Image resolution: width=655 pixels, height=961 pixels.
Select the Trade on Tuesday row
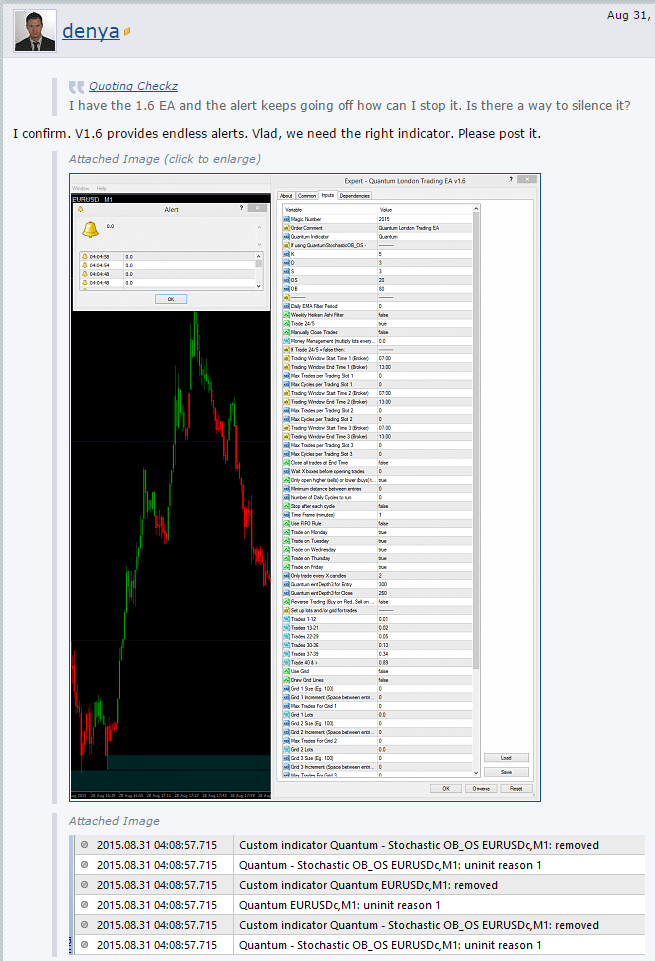377,541
